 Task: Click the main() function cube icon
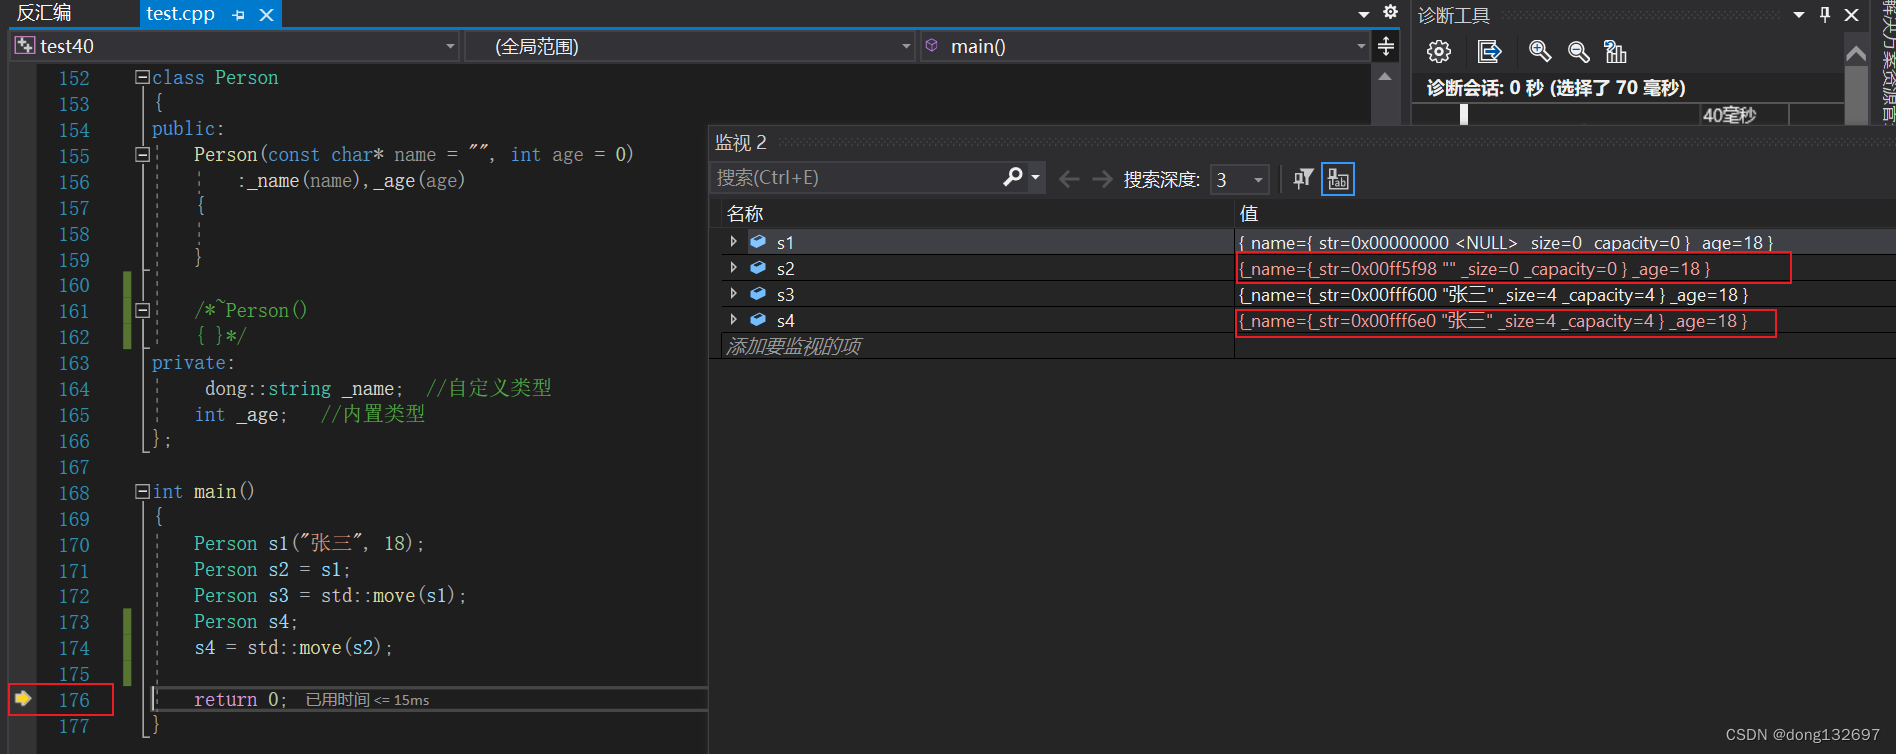click(x=932, y=45)
